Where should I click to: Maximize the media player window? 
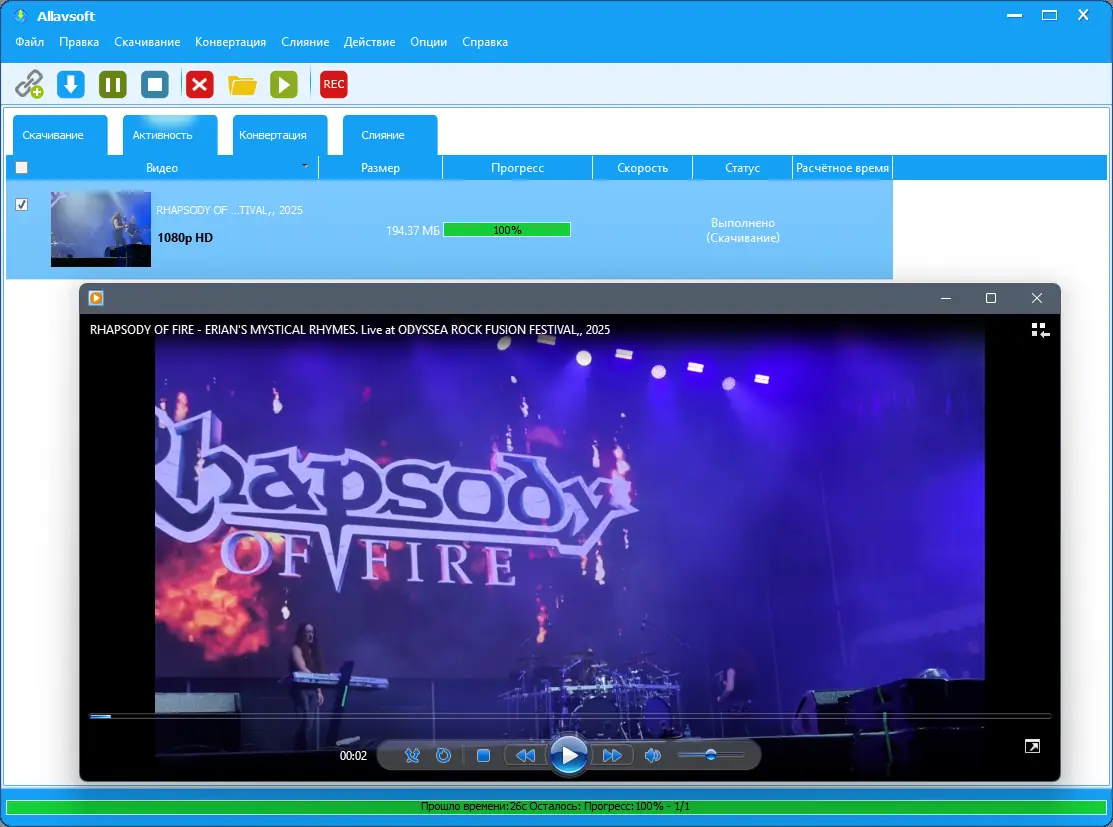[x=991, y=298]
